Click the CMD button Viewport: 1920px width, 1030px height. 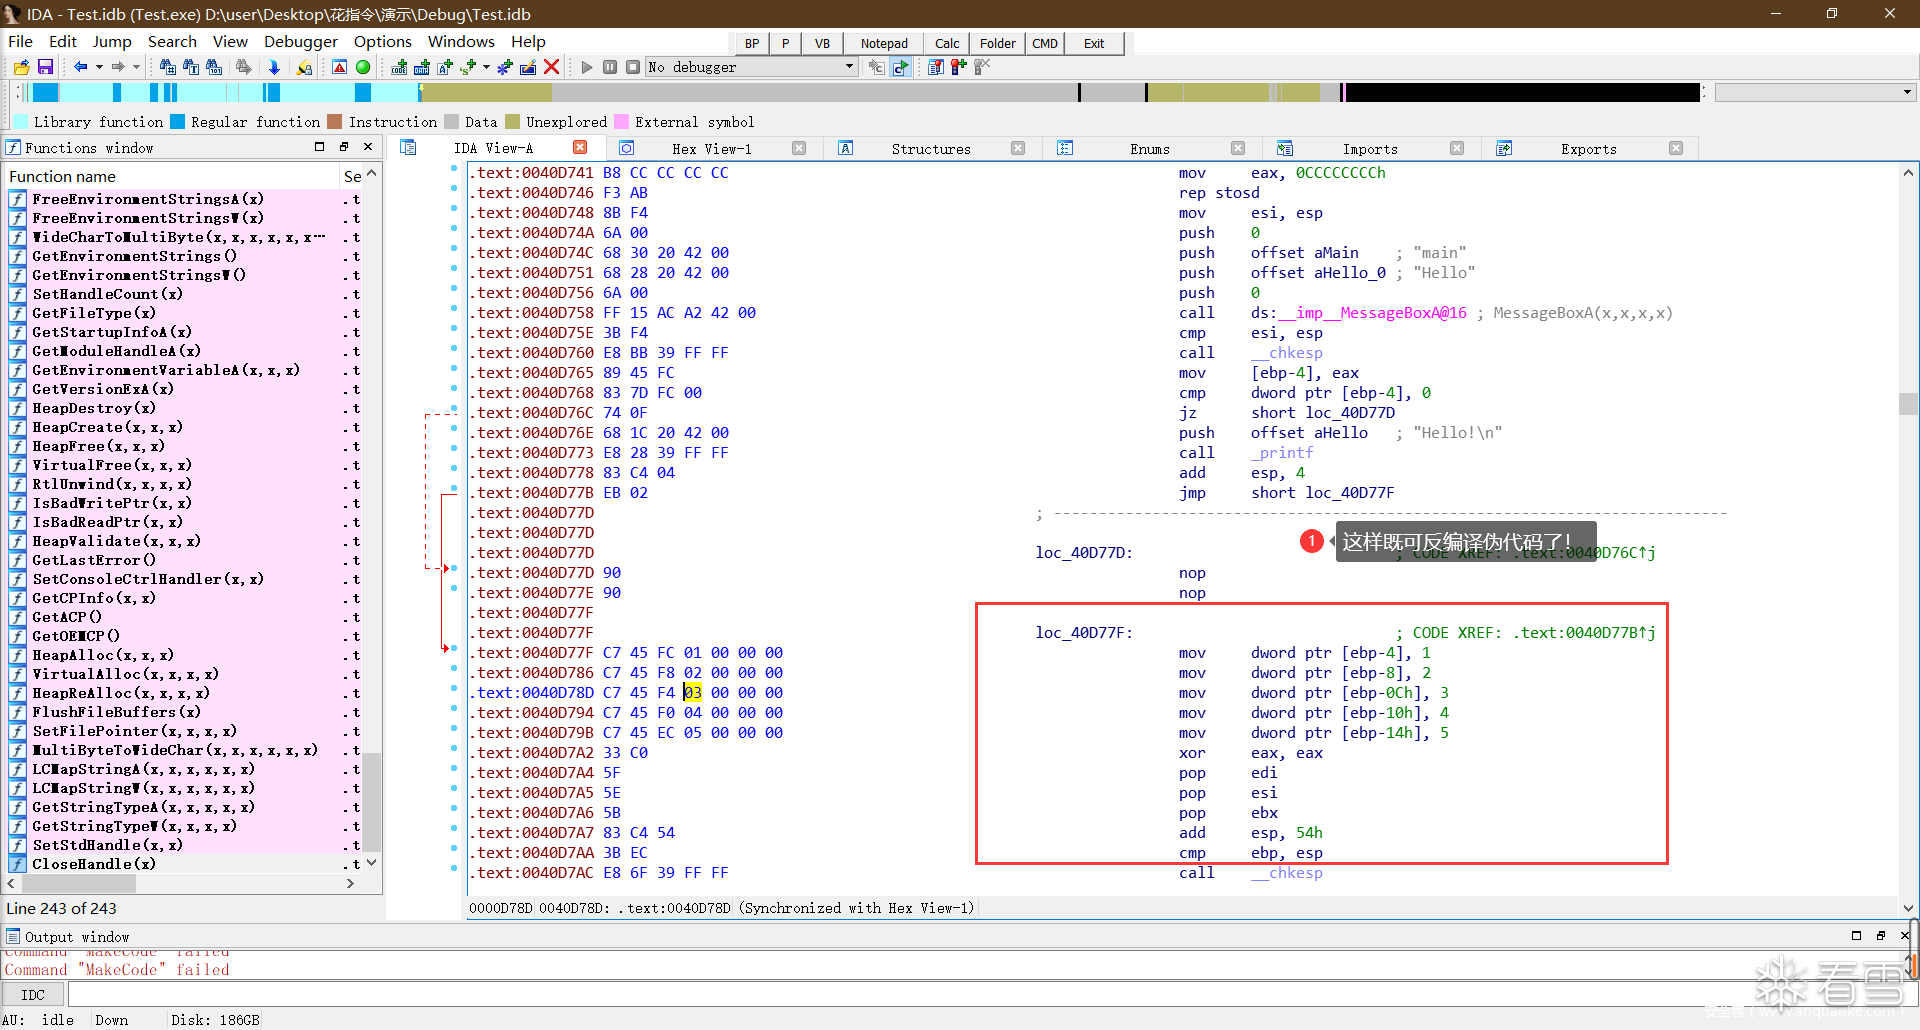1045,43
